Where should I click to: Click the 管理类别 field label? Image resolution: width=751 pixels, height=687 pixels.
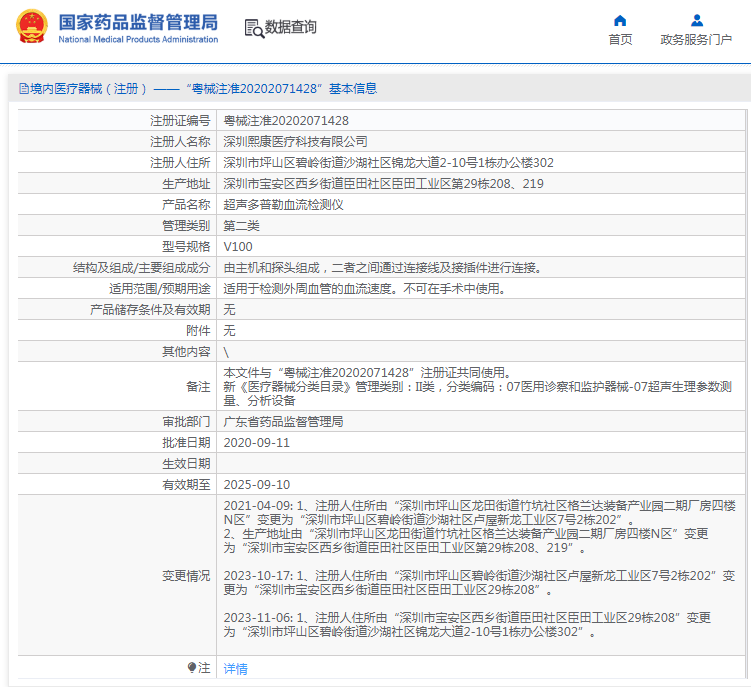[186, 226]
